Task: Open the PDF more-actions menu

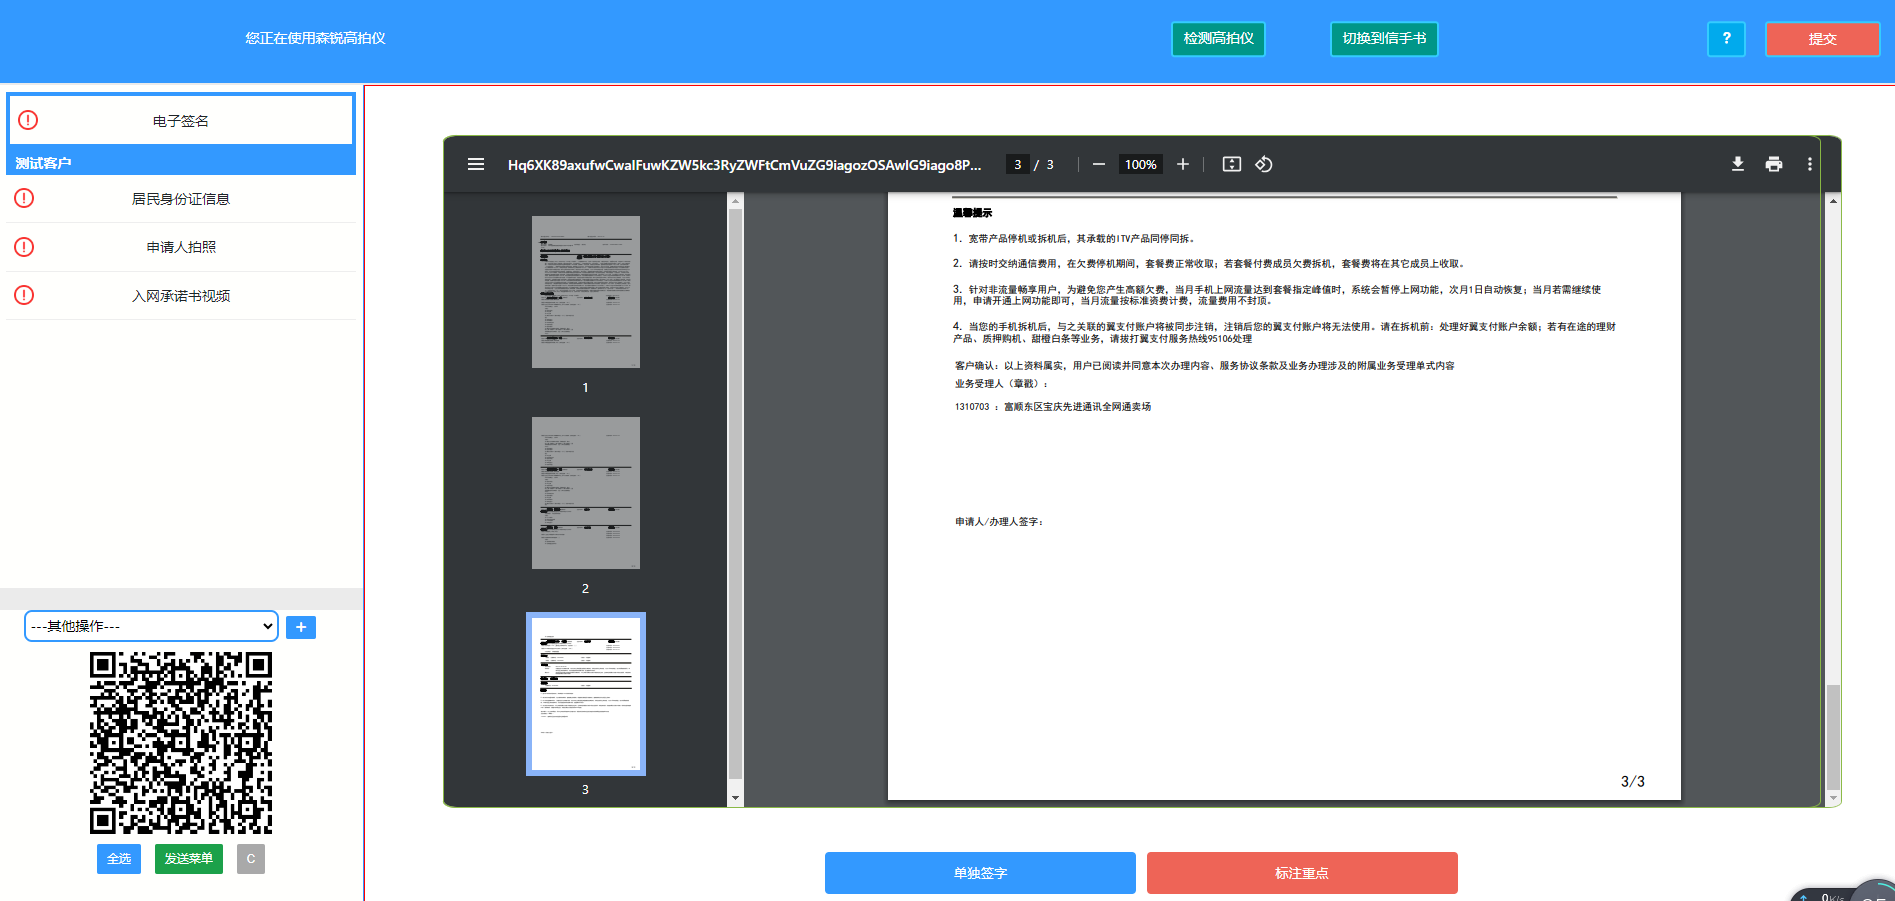Action: 1810,164
